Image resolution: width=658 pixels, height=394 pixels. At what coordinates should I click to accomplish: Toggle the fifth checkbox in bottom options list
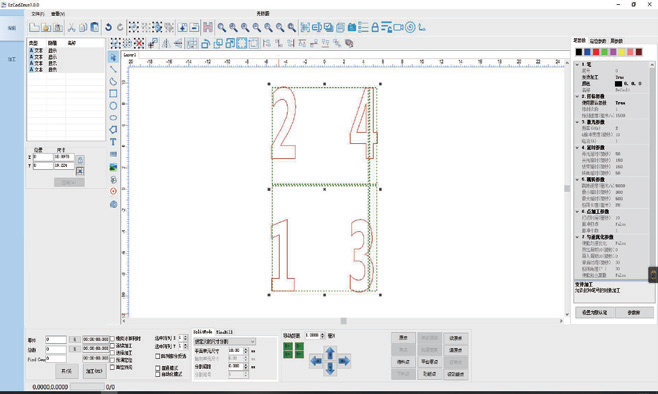pyautogui.click(x=112, y=367)
